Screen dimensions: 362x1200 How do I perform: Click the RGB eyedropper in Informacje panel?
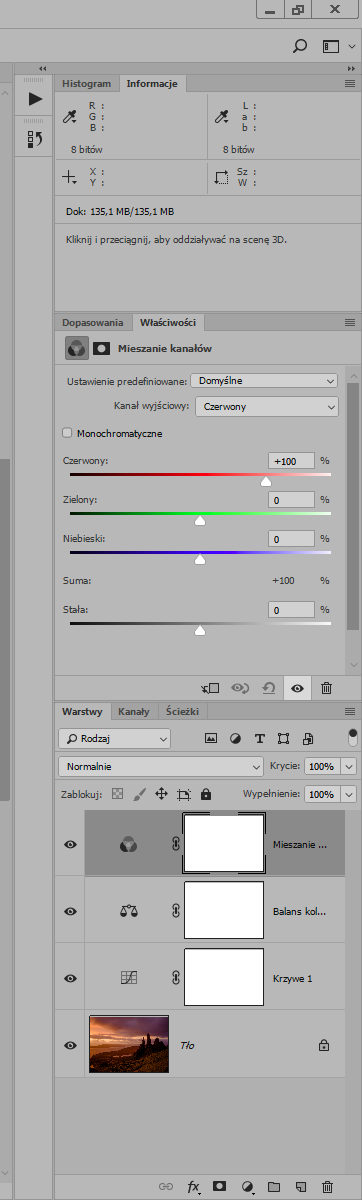70,117
